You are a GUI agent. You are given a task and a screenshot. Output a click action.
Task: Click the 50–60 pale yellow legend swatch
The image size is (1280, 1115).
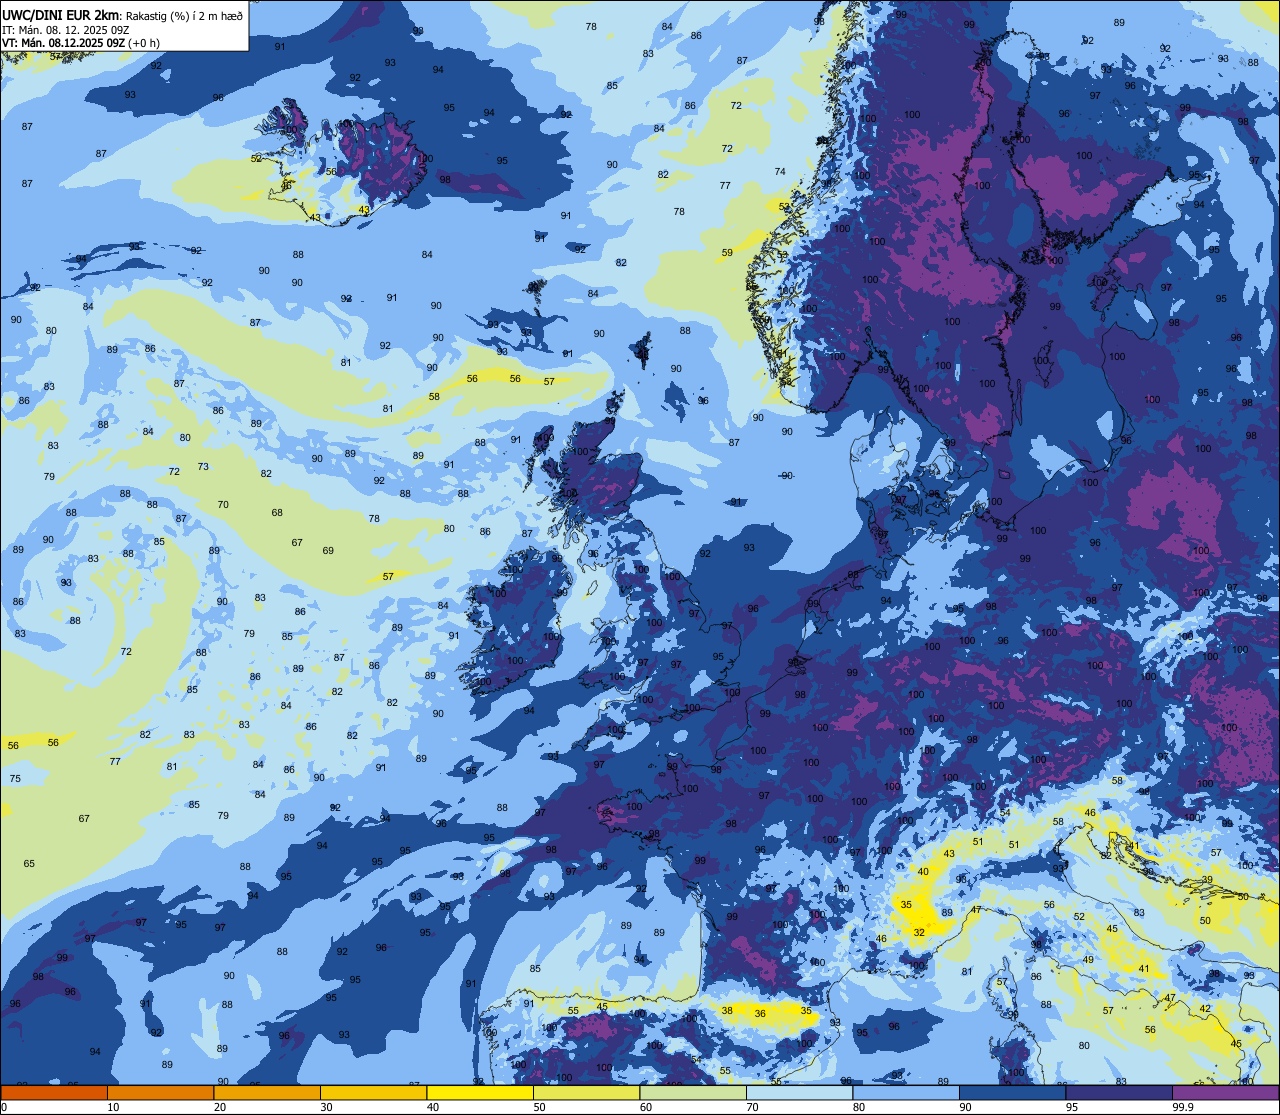586,1092
